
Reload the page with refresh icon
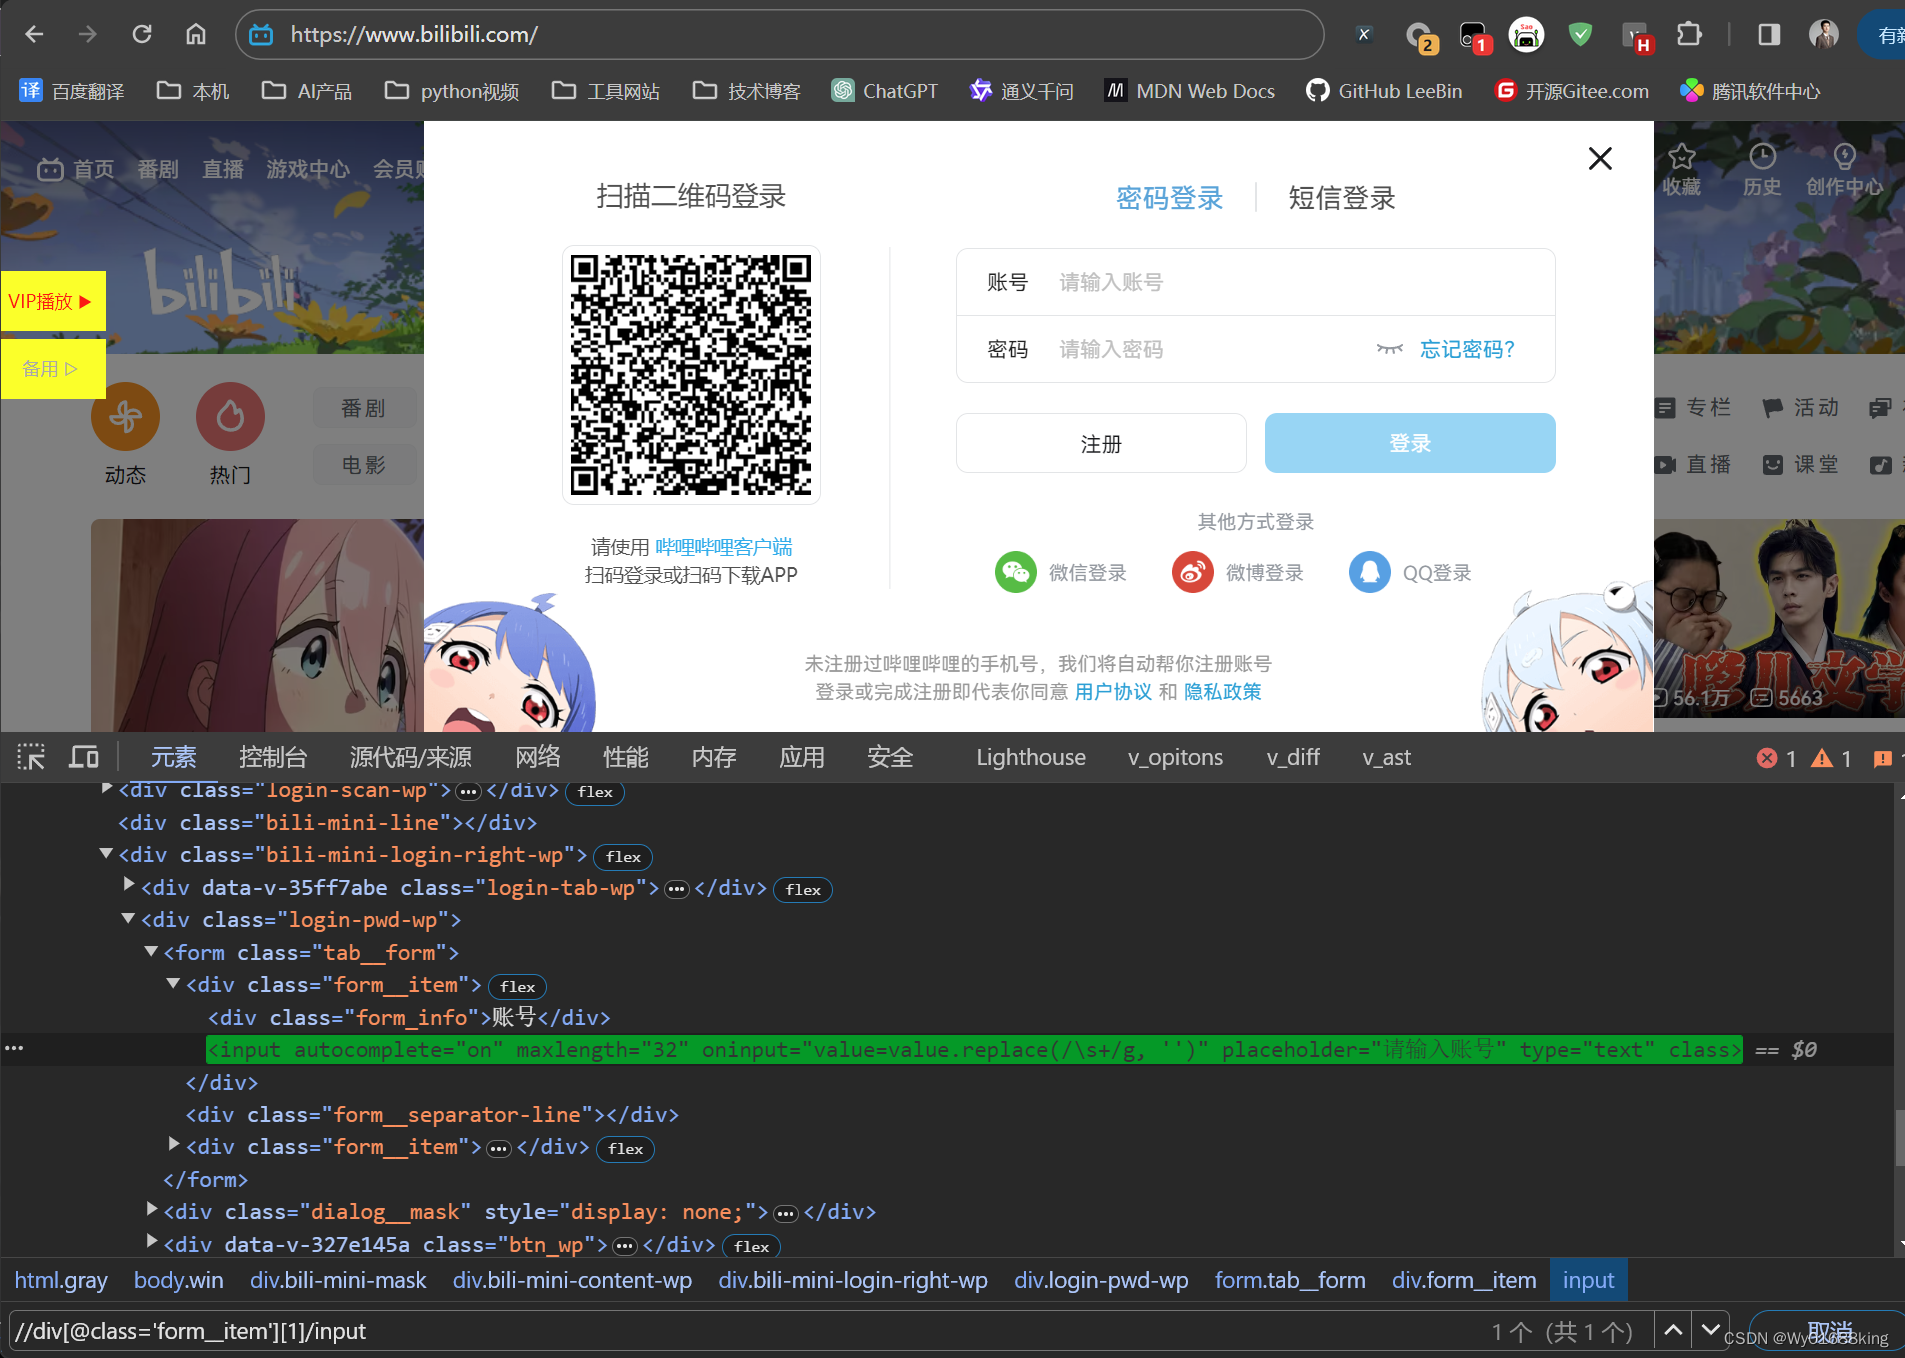(x=142, y=34)
